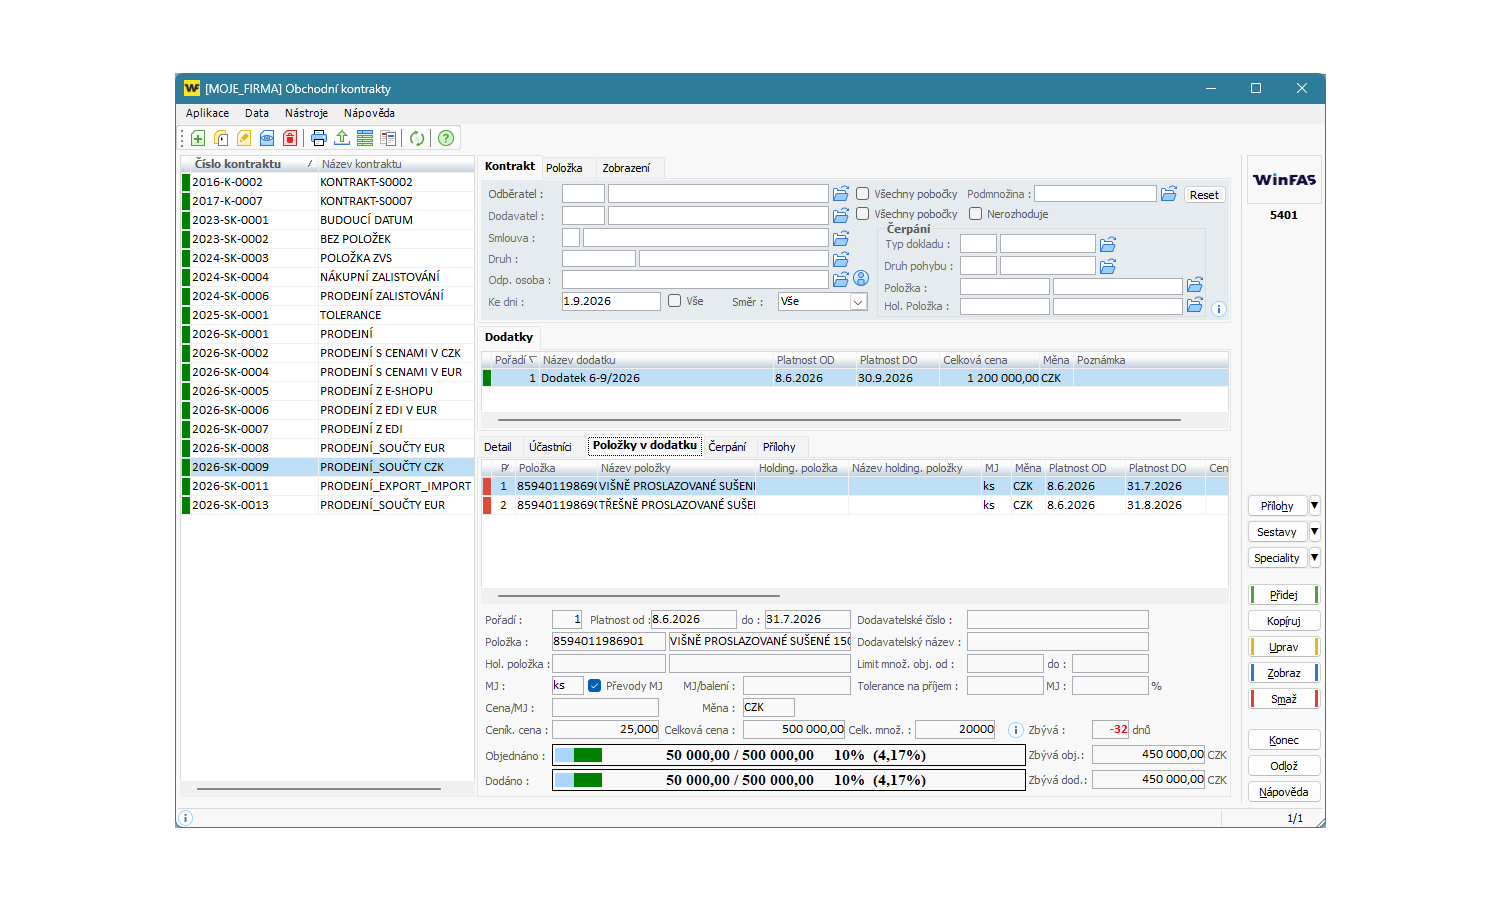Click the green add new record icon
Screen dimensions: 1500x900
(198, 138)
